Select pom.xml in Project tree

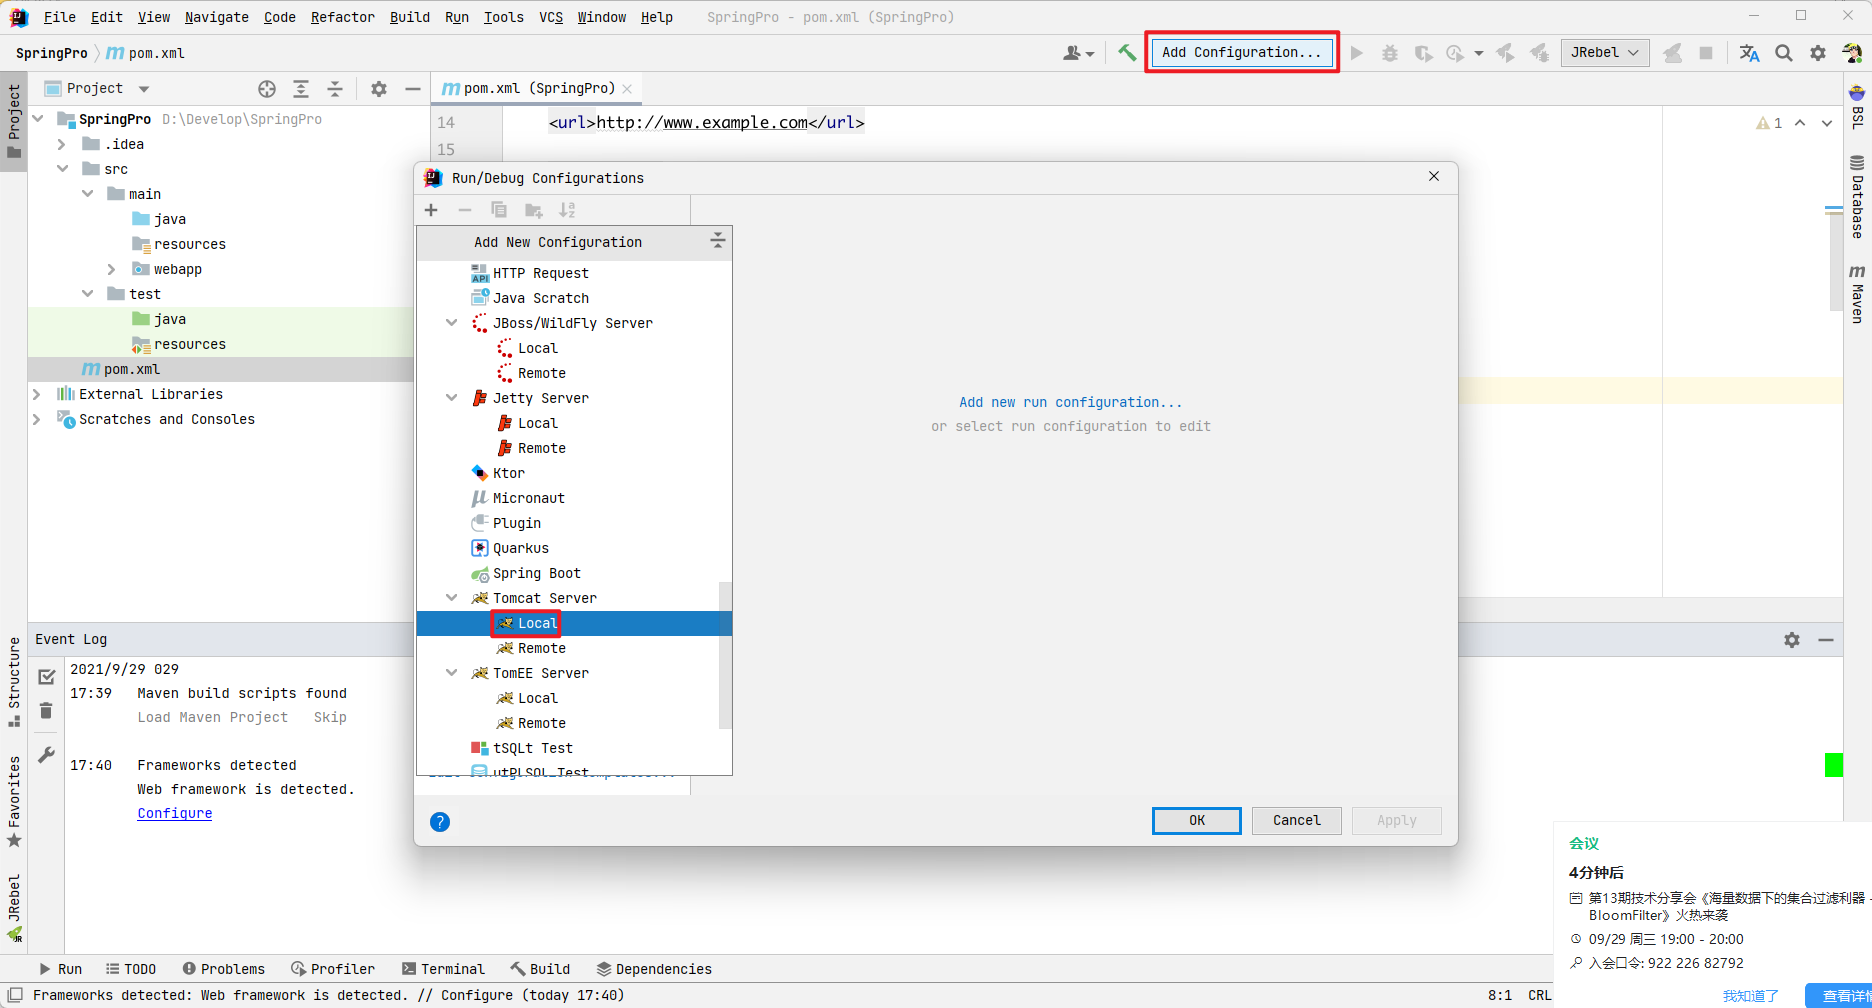tap(220, 369)
